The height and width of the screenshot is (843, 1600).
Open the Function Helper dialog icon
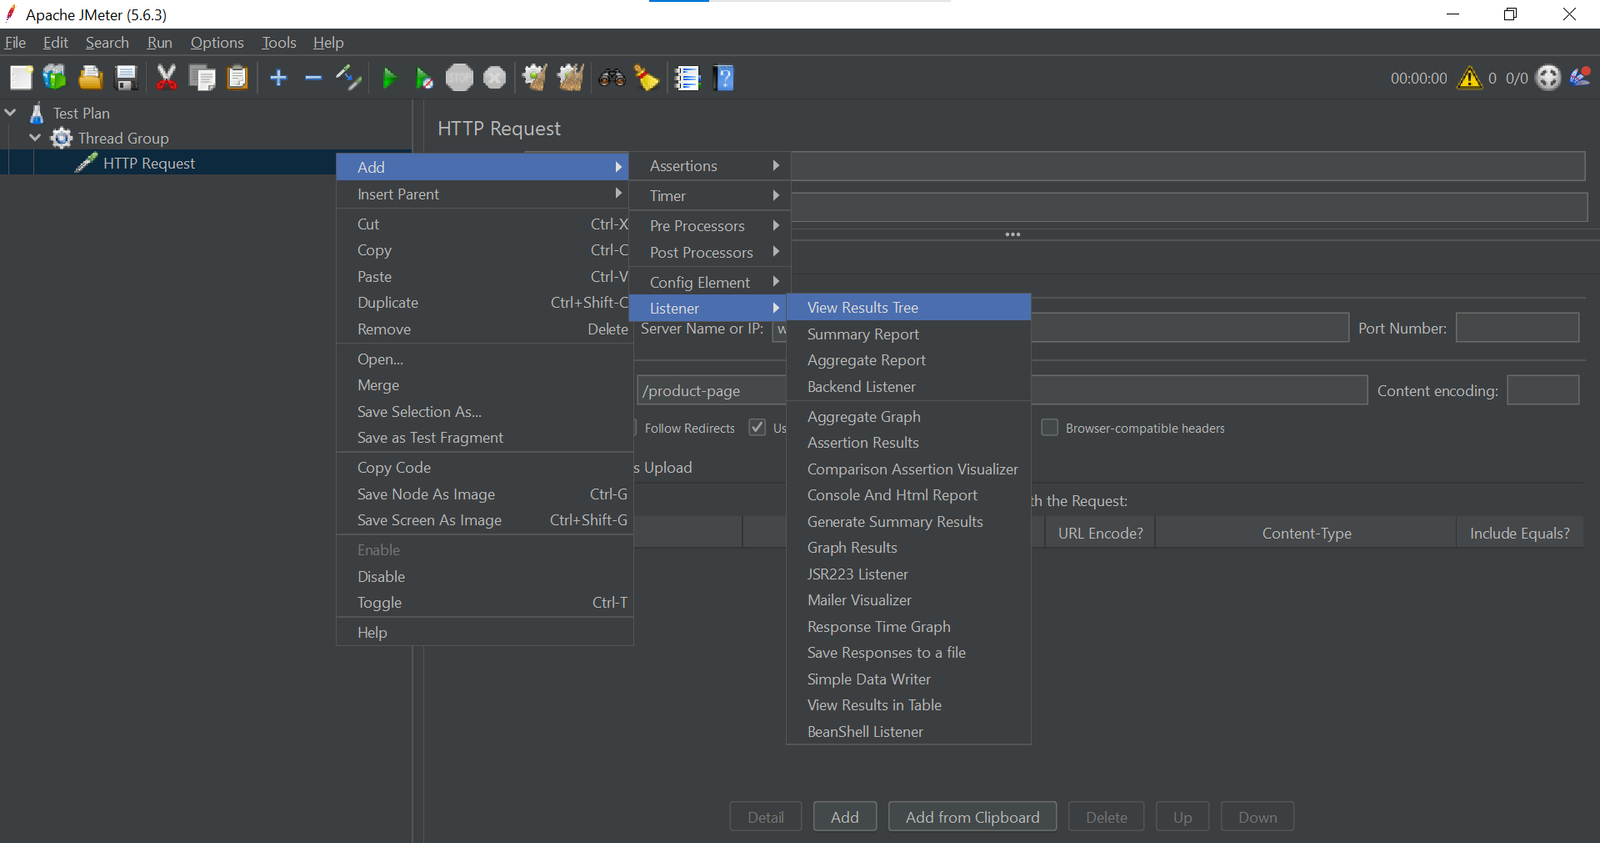pos(687,78)
